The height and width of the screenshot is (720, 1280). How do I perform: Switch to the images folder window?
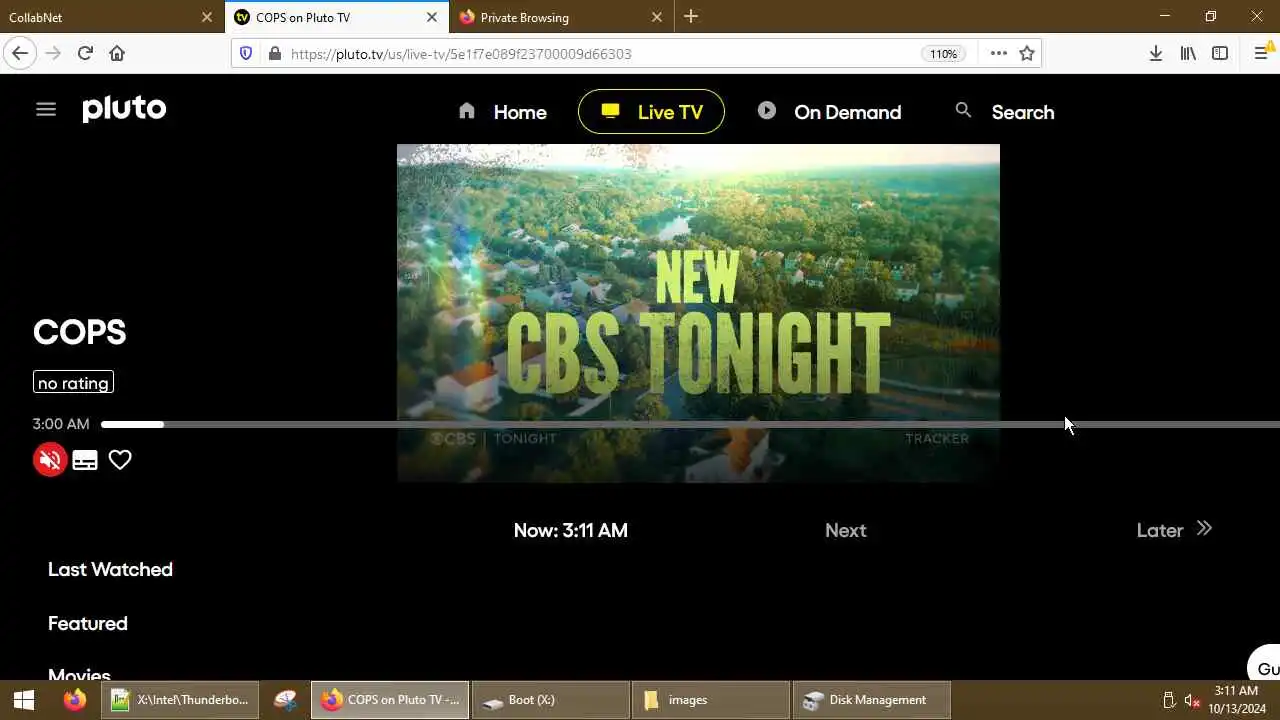[x=711, y=700]
